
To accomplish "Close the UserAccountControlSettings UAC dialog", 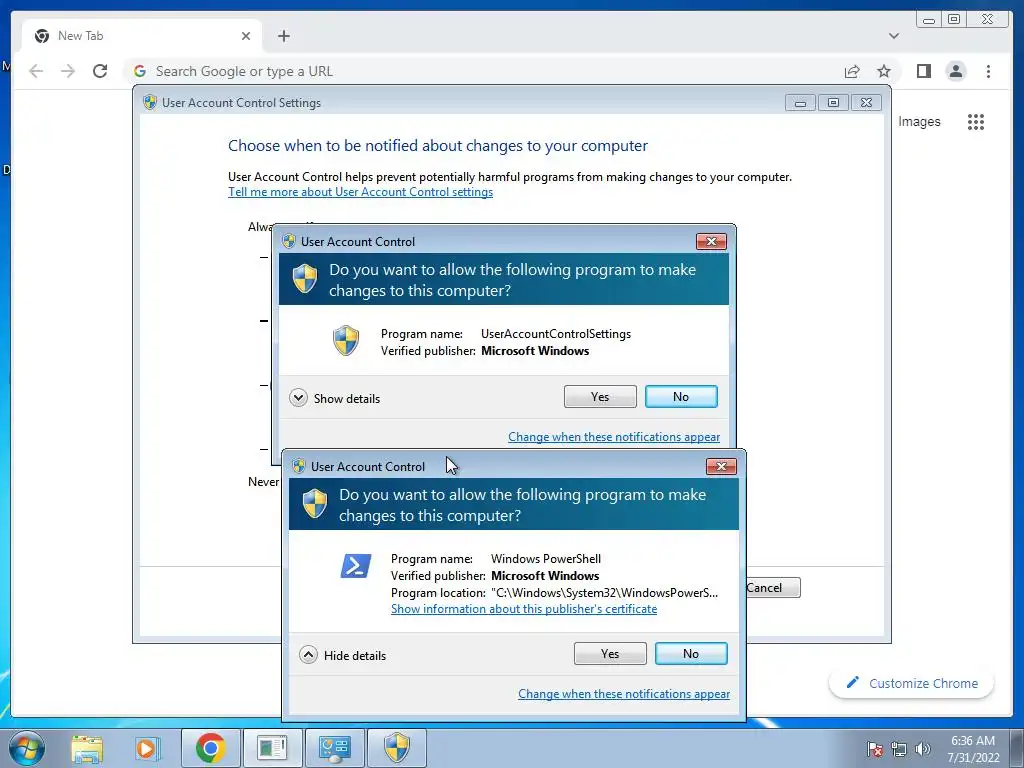I will point(711,242).
